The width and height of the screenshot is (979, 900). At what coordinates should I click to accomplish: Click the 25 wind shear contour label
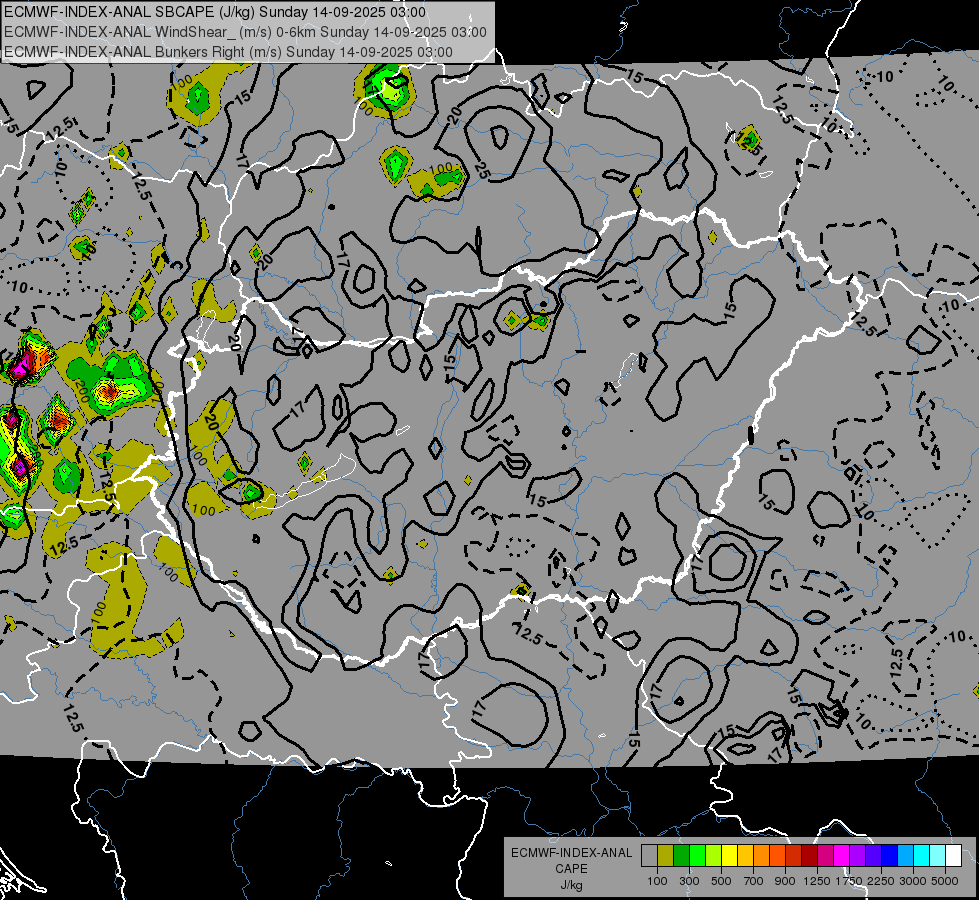481,170
